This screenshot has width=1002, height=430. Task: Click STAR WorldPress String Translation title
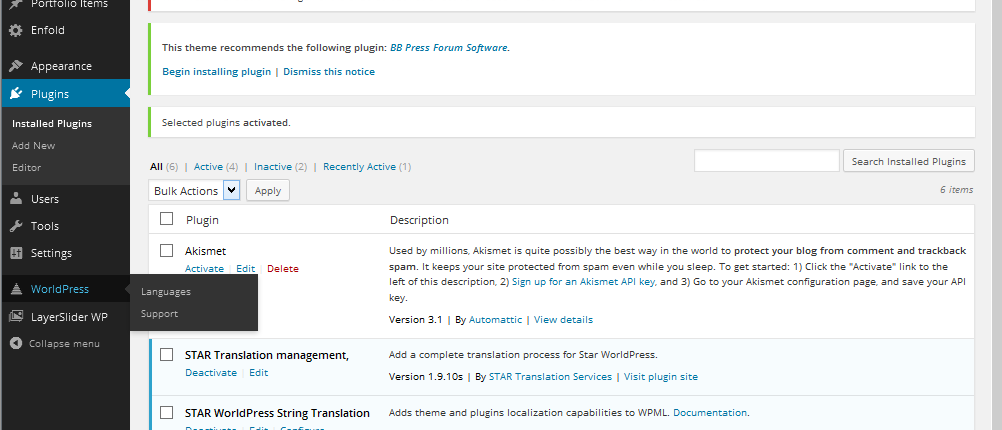277,413
